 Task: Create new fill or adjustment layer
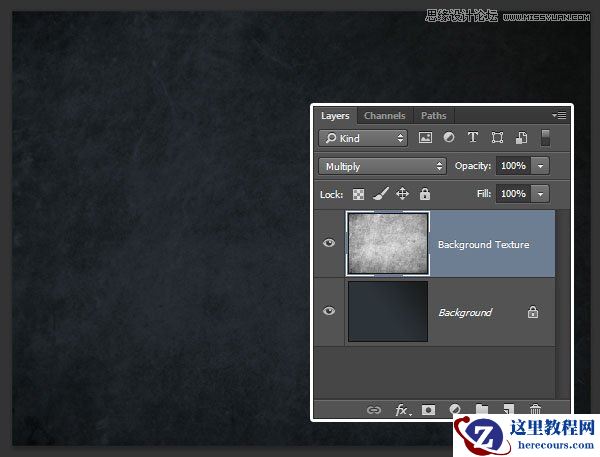(x=455, y=410)
